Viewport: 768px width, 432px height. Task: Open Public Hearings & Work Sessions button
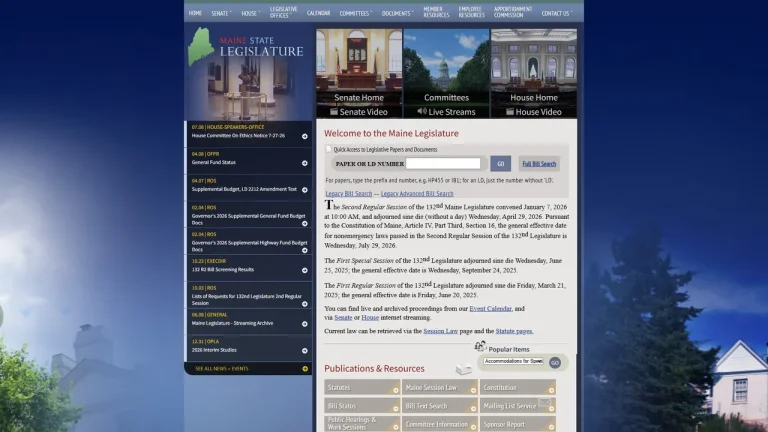(362, 424)
